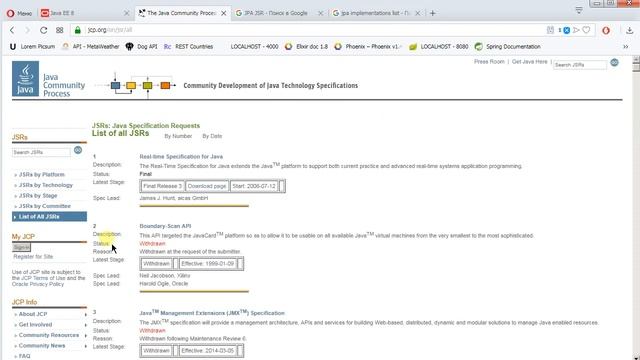Focus the address bar showing jcp.org
640x360 pixels.
click(x=310, y=30)
